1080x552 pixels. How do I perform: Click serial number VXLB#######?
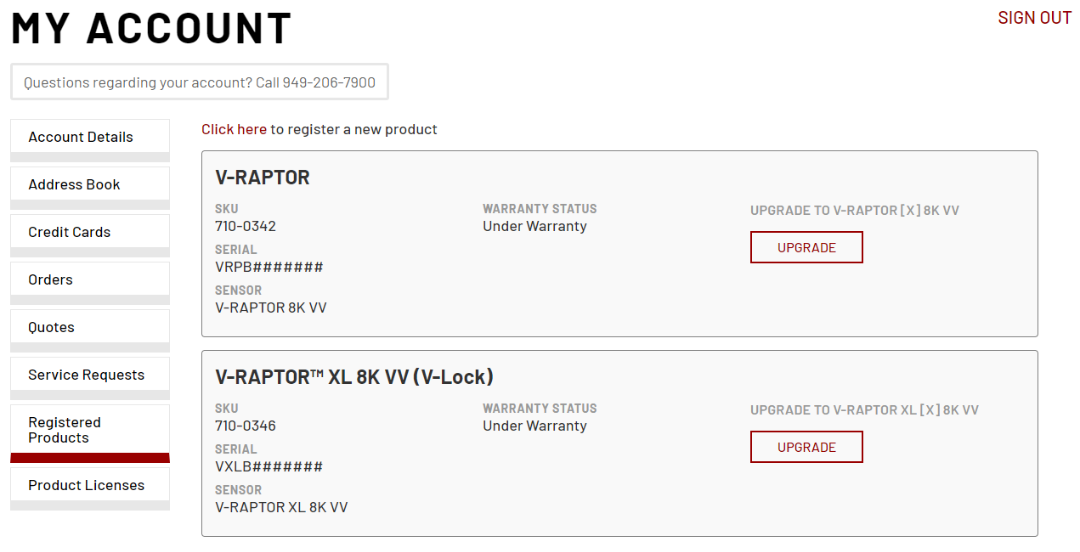click(269, 467)
